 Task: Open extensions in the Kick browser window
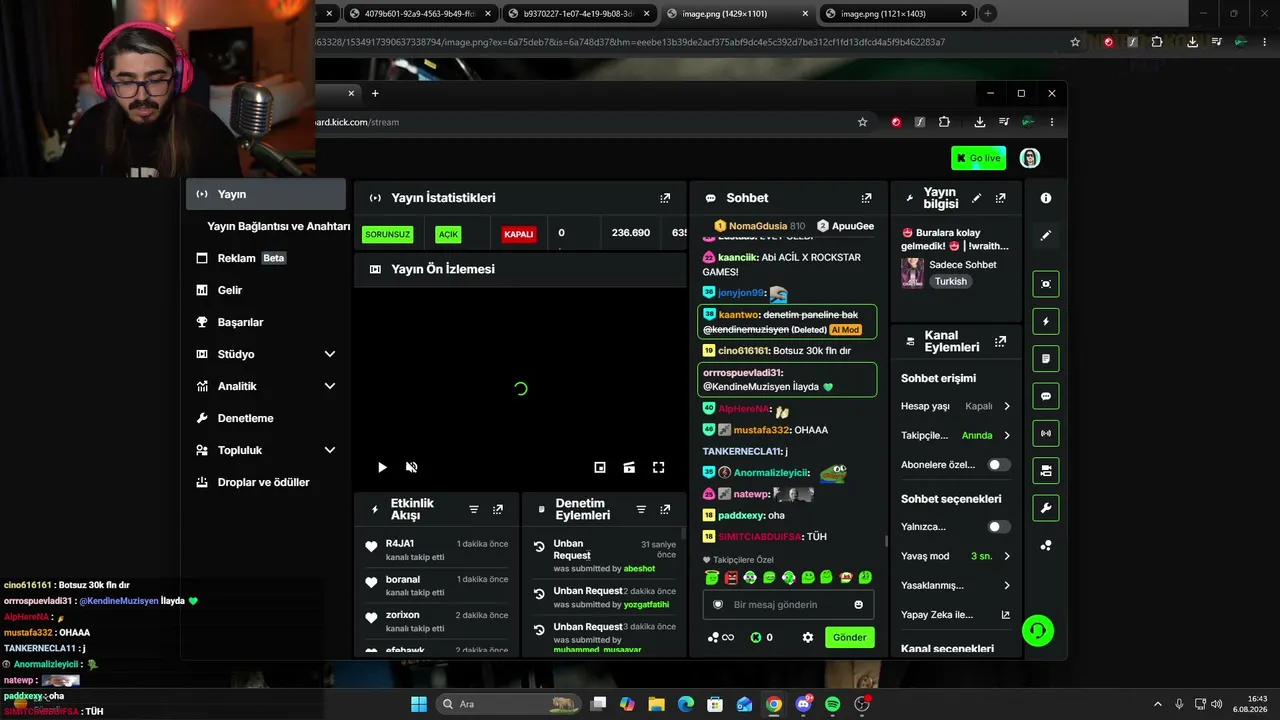click(944, 122)
